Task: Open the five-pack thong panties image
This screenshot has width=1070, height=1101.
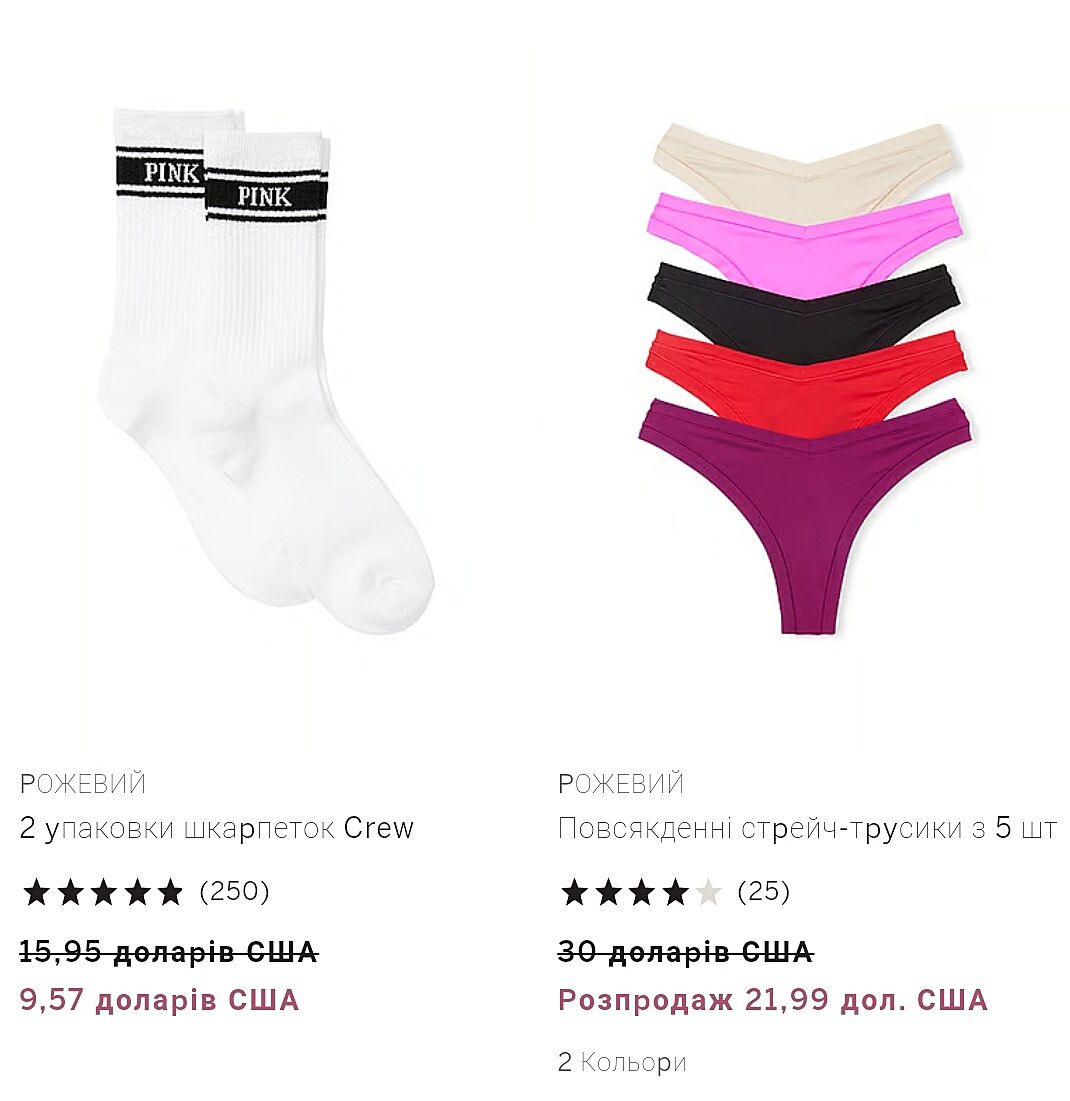Action: pos(805,378)
